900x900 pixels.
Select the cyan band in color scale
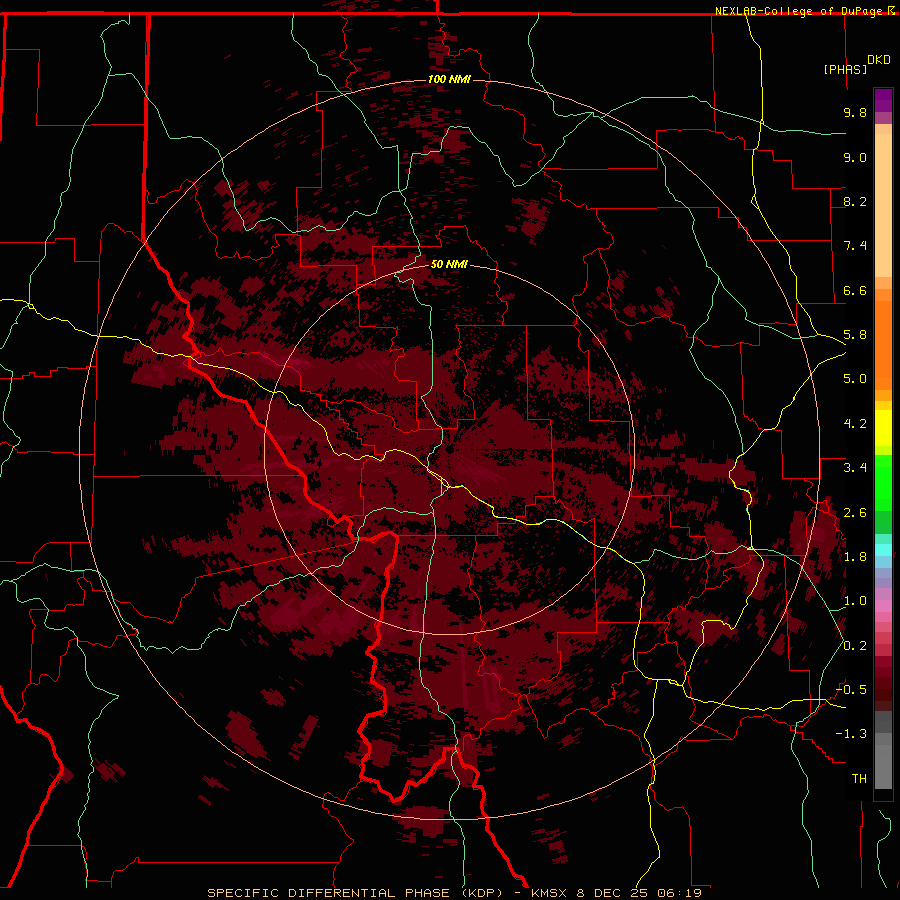click(x=883, y=550)
